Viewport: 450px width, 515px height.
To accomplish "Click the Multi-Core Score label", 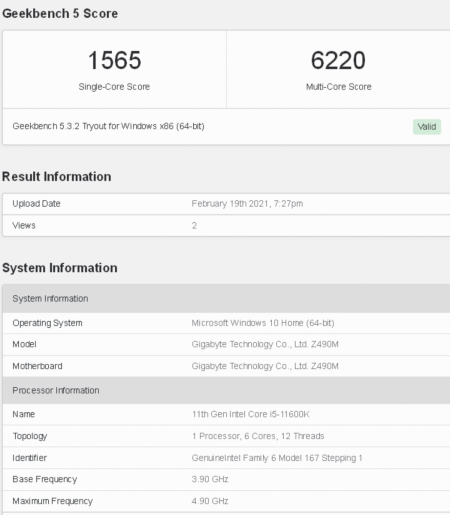I will click(x=339, y=87).
